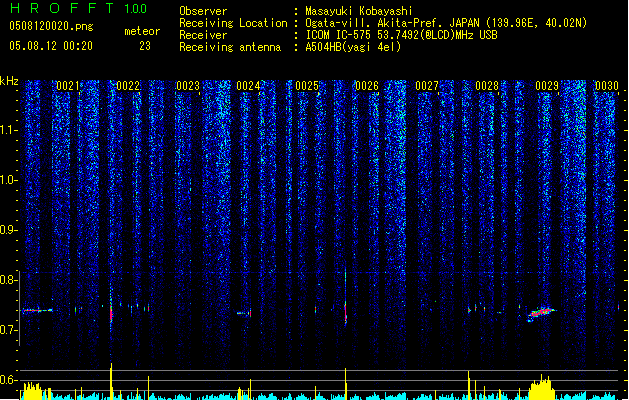The height and width of the screenshot is (400, 629).
Task: Select observer name Masayuki Kobayashi
Action: (x=359, y=11)
